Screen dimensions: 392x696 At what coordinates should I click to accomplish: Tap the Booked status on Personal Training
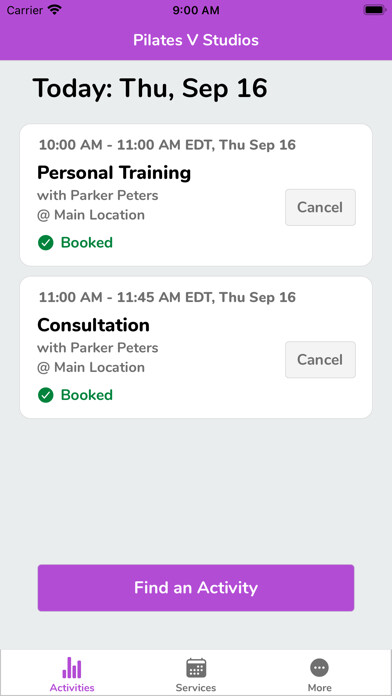[x=87, y=243]
